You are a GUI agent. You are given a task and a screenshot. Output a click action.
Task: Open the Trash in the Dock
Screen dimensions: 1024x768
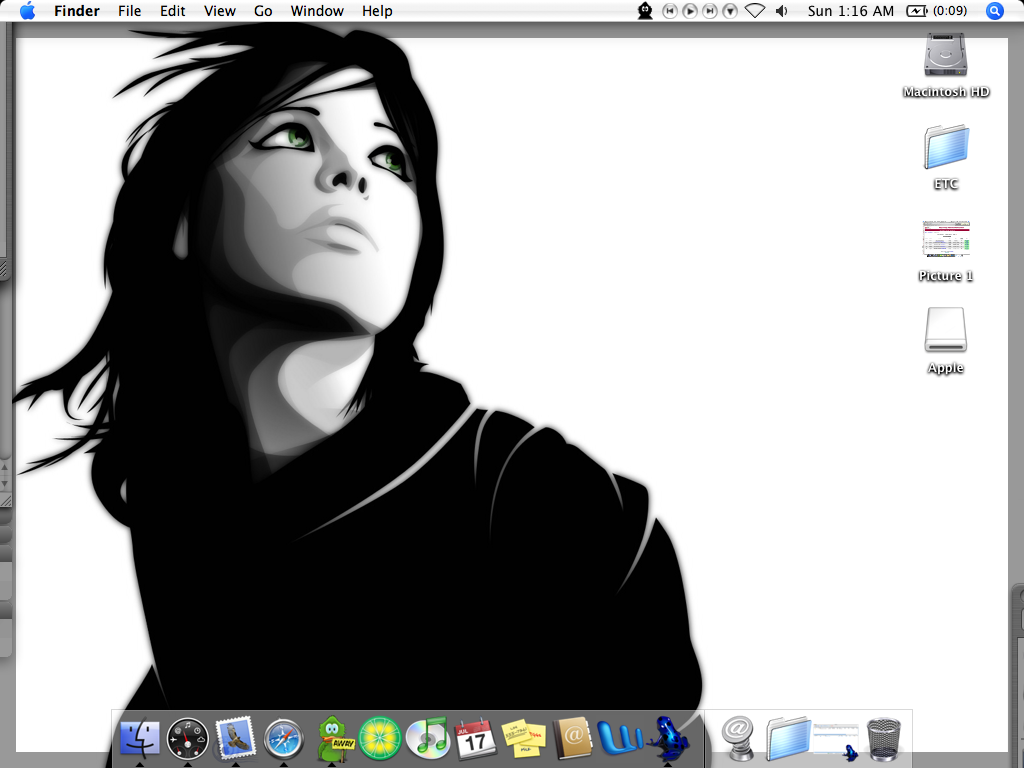(x=884, y=739)
